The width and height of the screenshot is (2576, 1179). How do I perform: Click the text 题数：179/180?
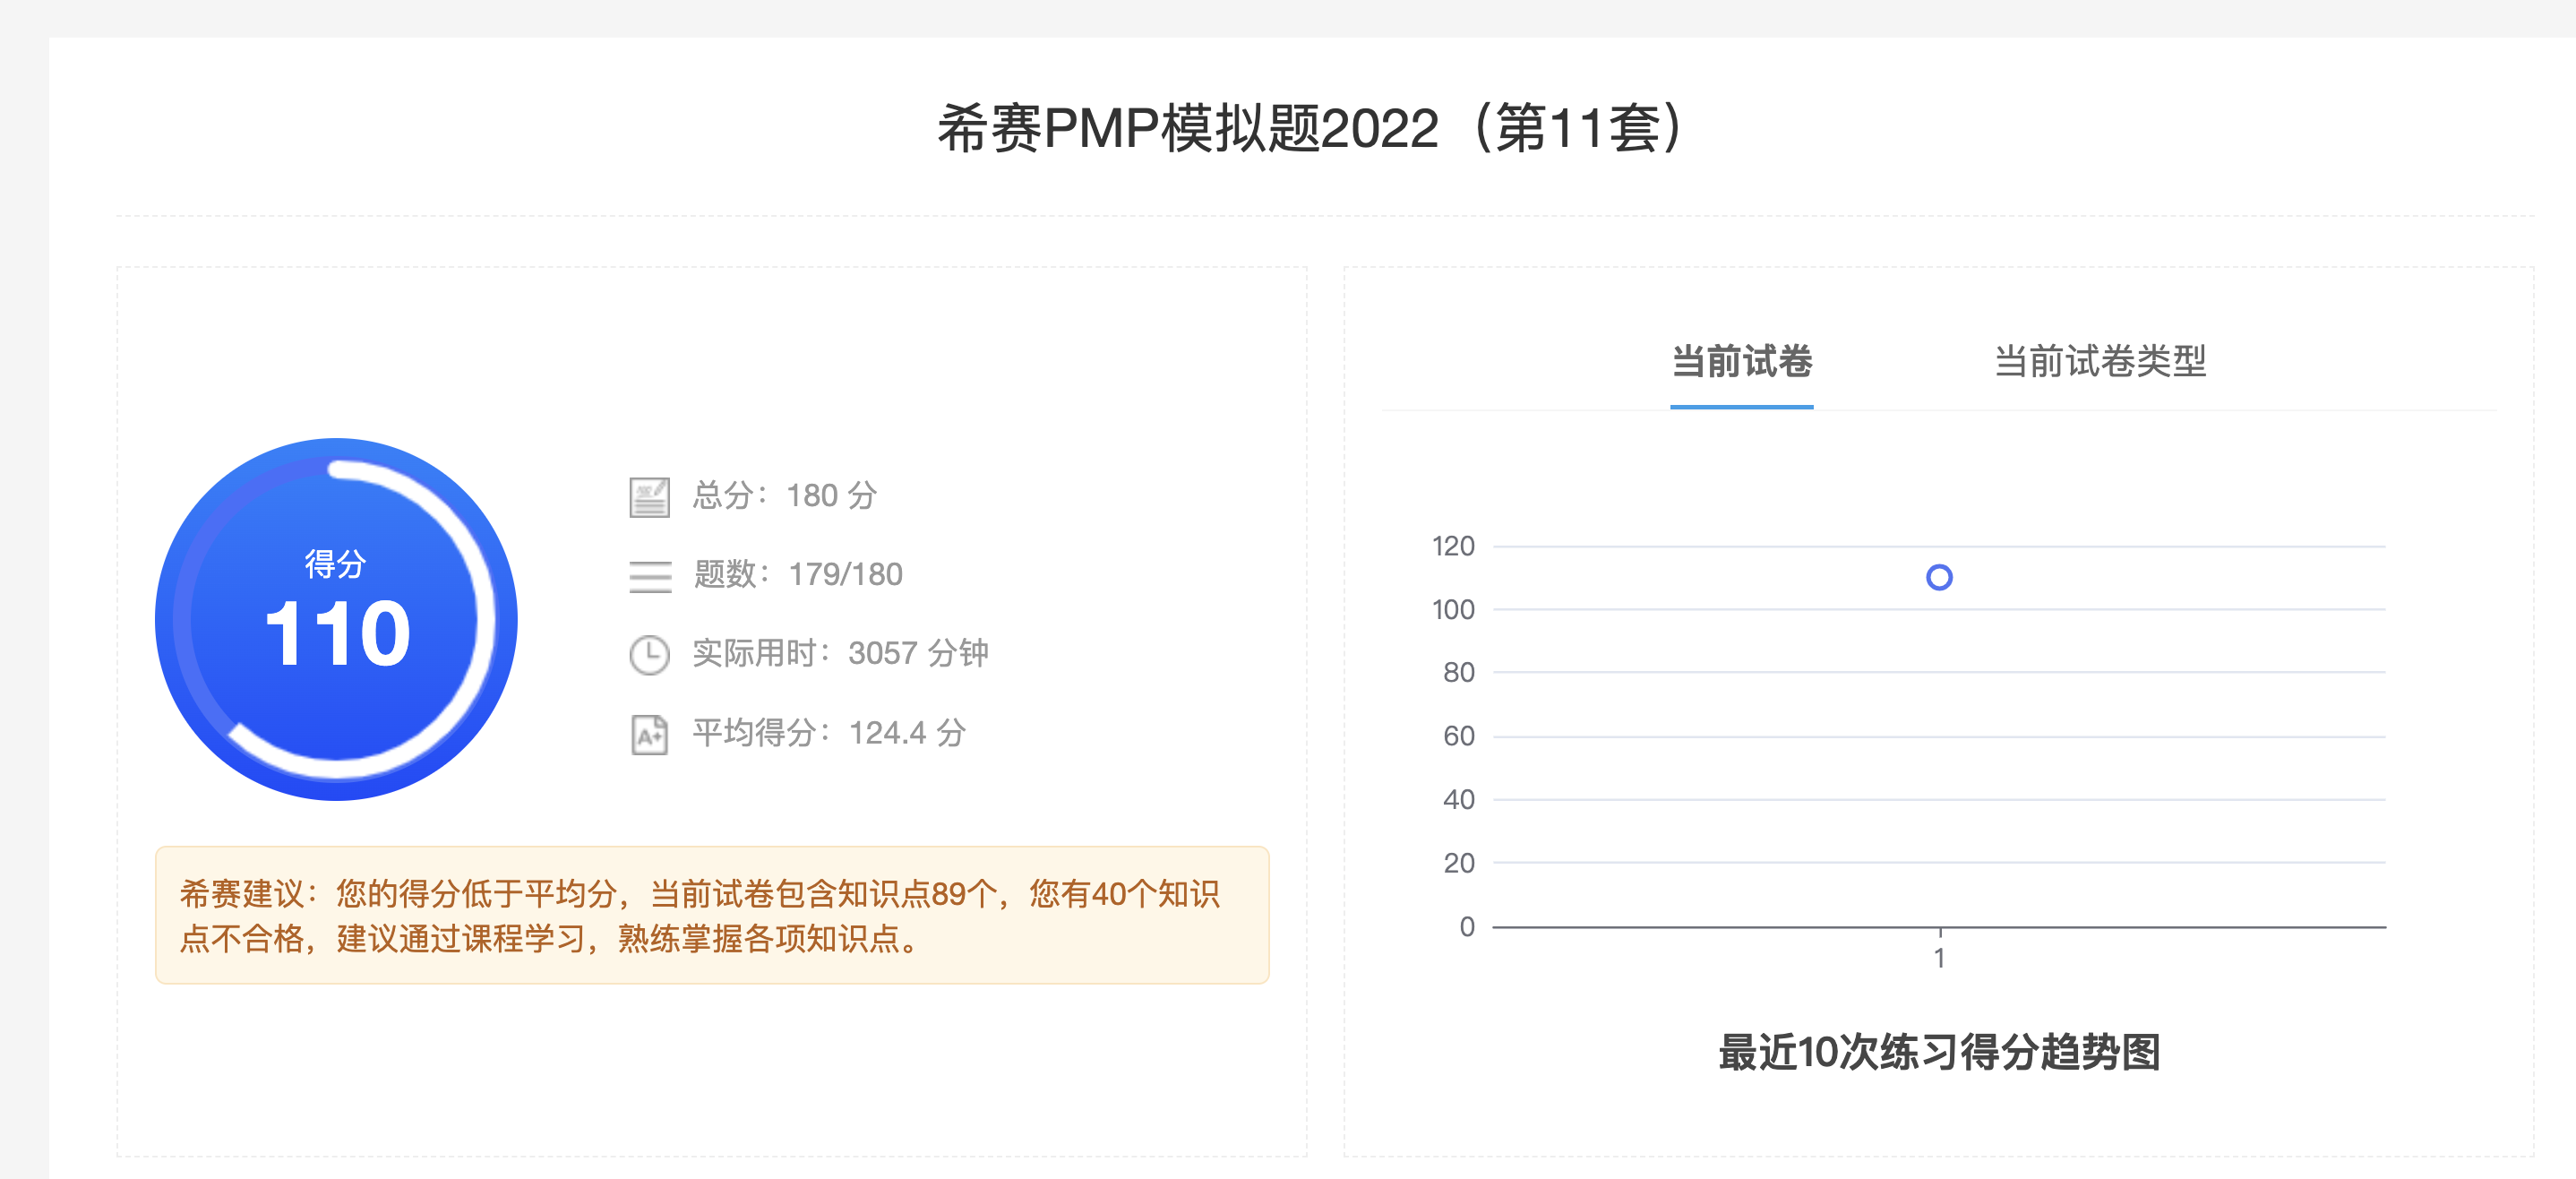(798, 575)
